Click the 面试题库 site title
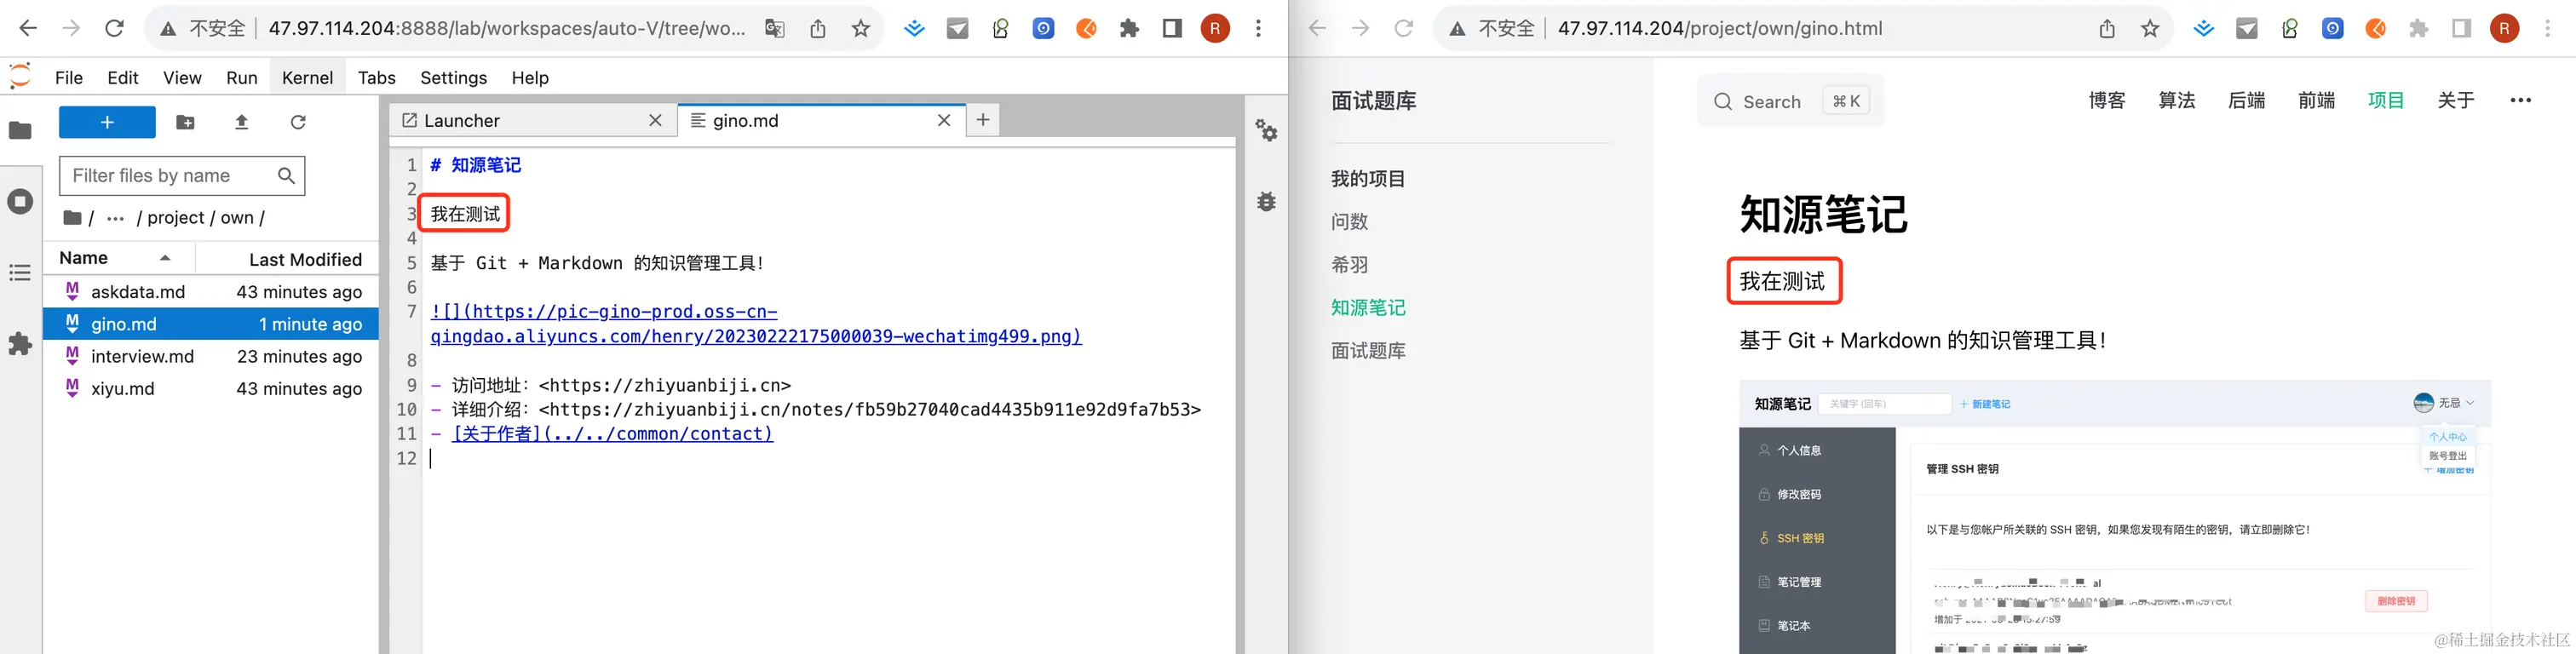Image resolution: width=2576 pixels, height=654 pixels. 1374,100
